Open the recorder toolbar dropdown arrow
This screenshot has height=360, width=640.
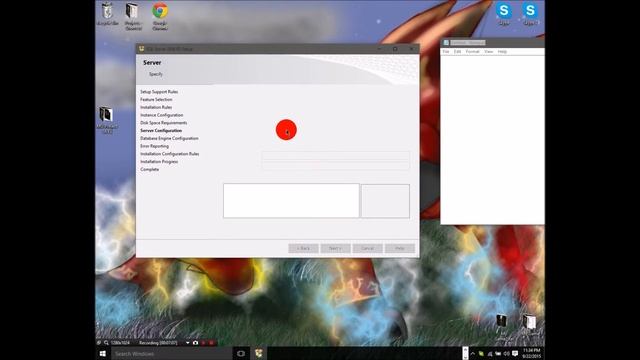(x=187, y=343)
